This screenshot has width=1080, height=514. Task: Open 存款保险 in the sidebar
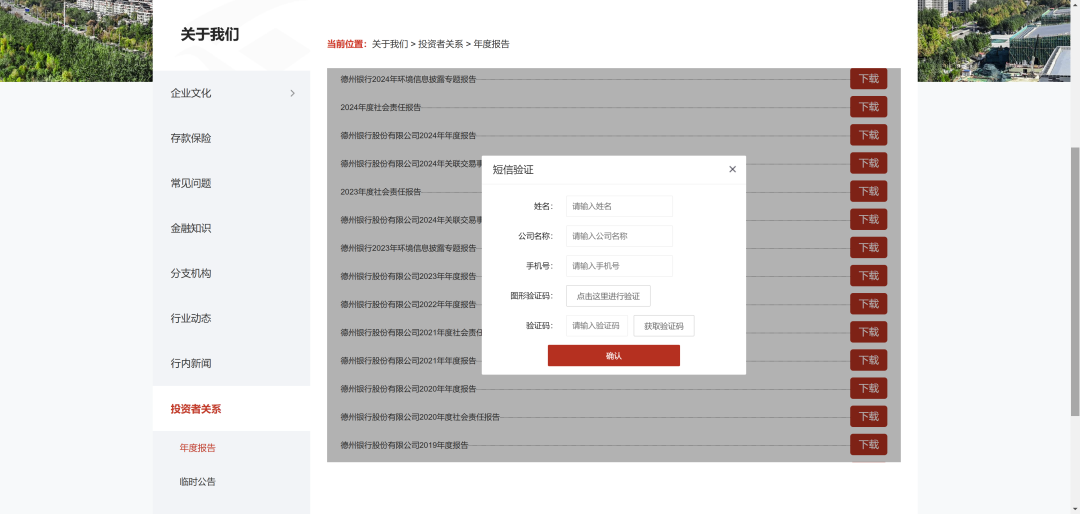pyautogui.click(x=191, y=138)
